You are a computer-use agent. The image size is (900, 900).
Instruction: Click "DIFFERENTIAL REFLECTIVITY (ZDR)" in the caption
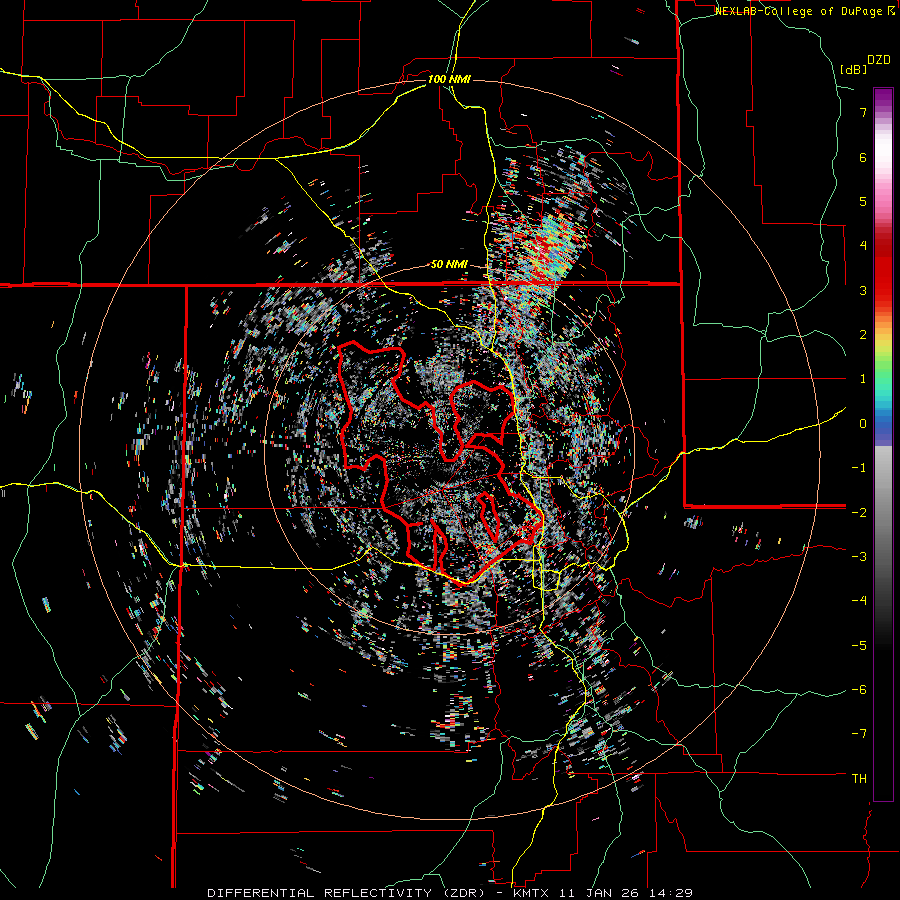(347, 893)
